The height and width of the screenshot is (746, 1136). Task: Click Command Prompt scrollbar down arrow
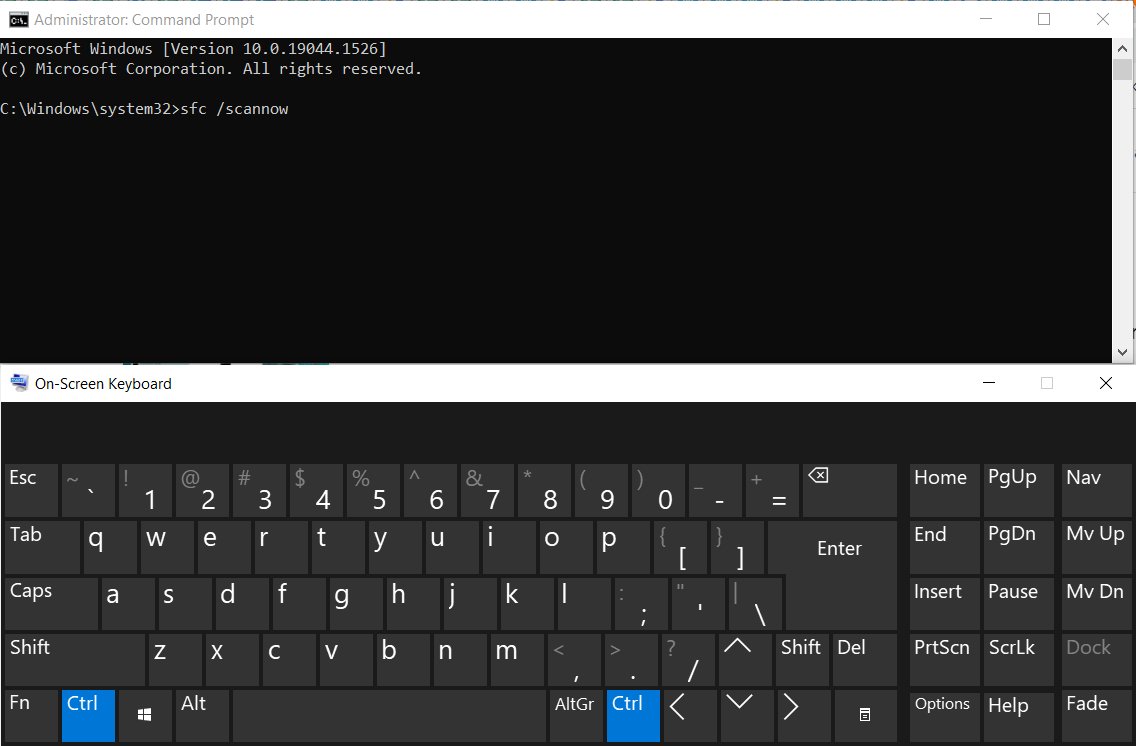(1122, 353)
